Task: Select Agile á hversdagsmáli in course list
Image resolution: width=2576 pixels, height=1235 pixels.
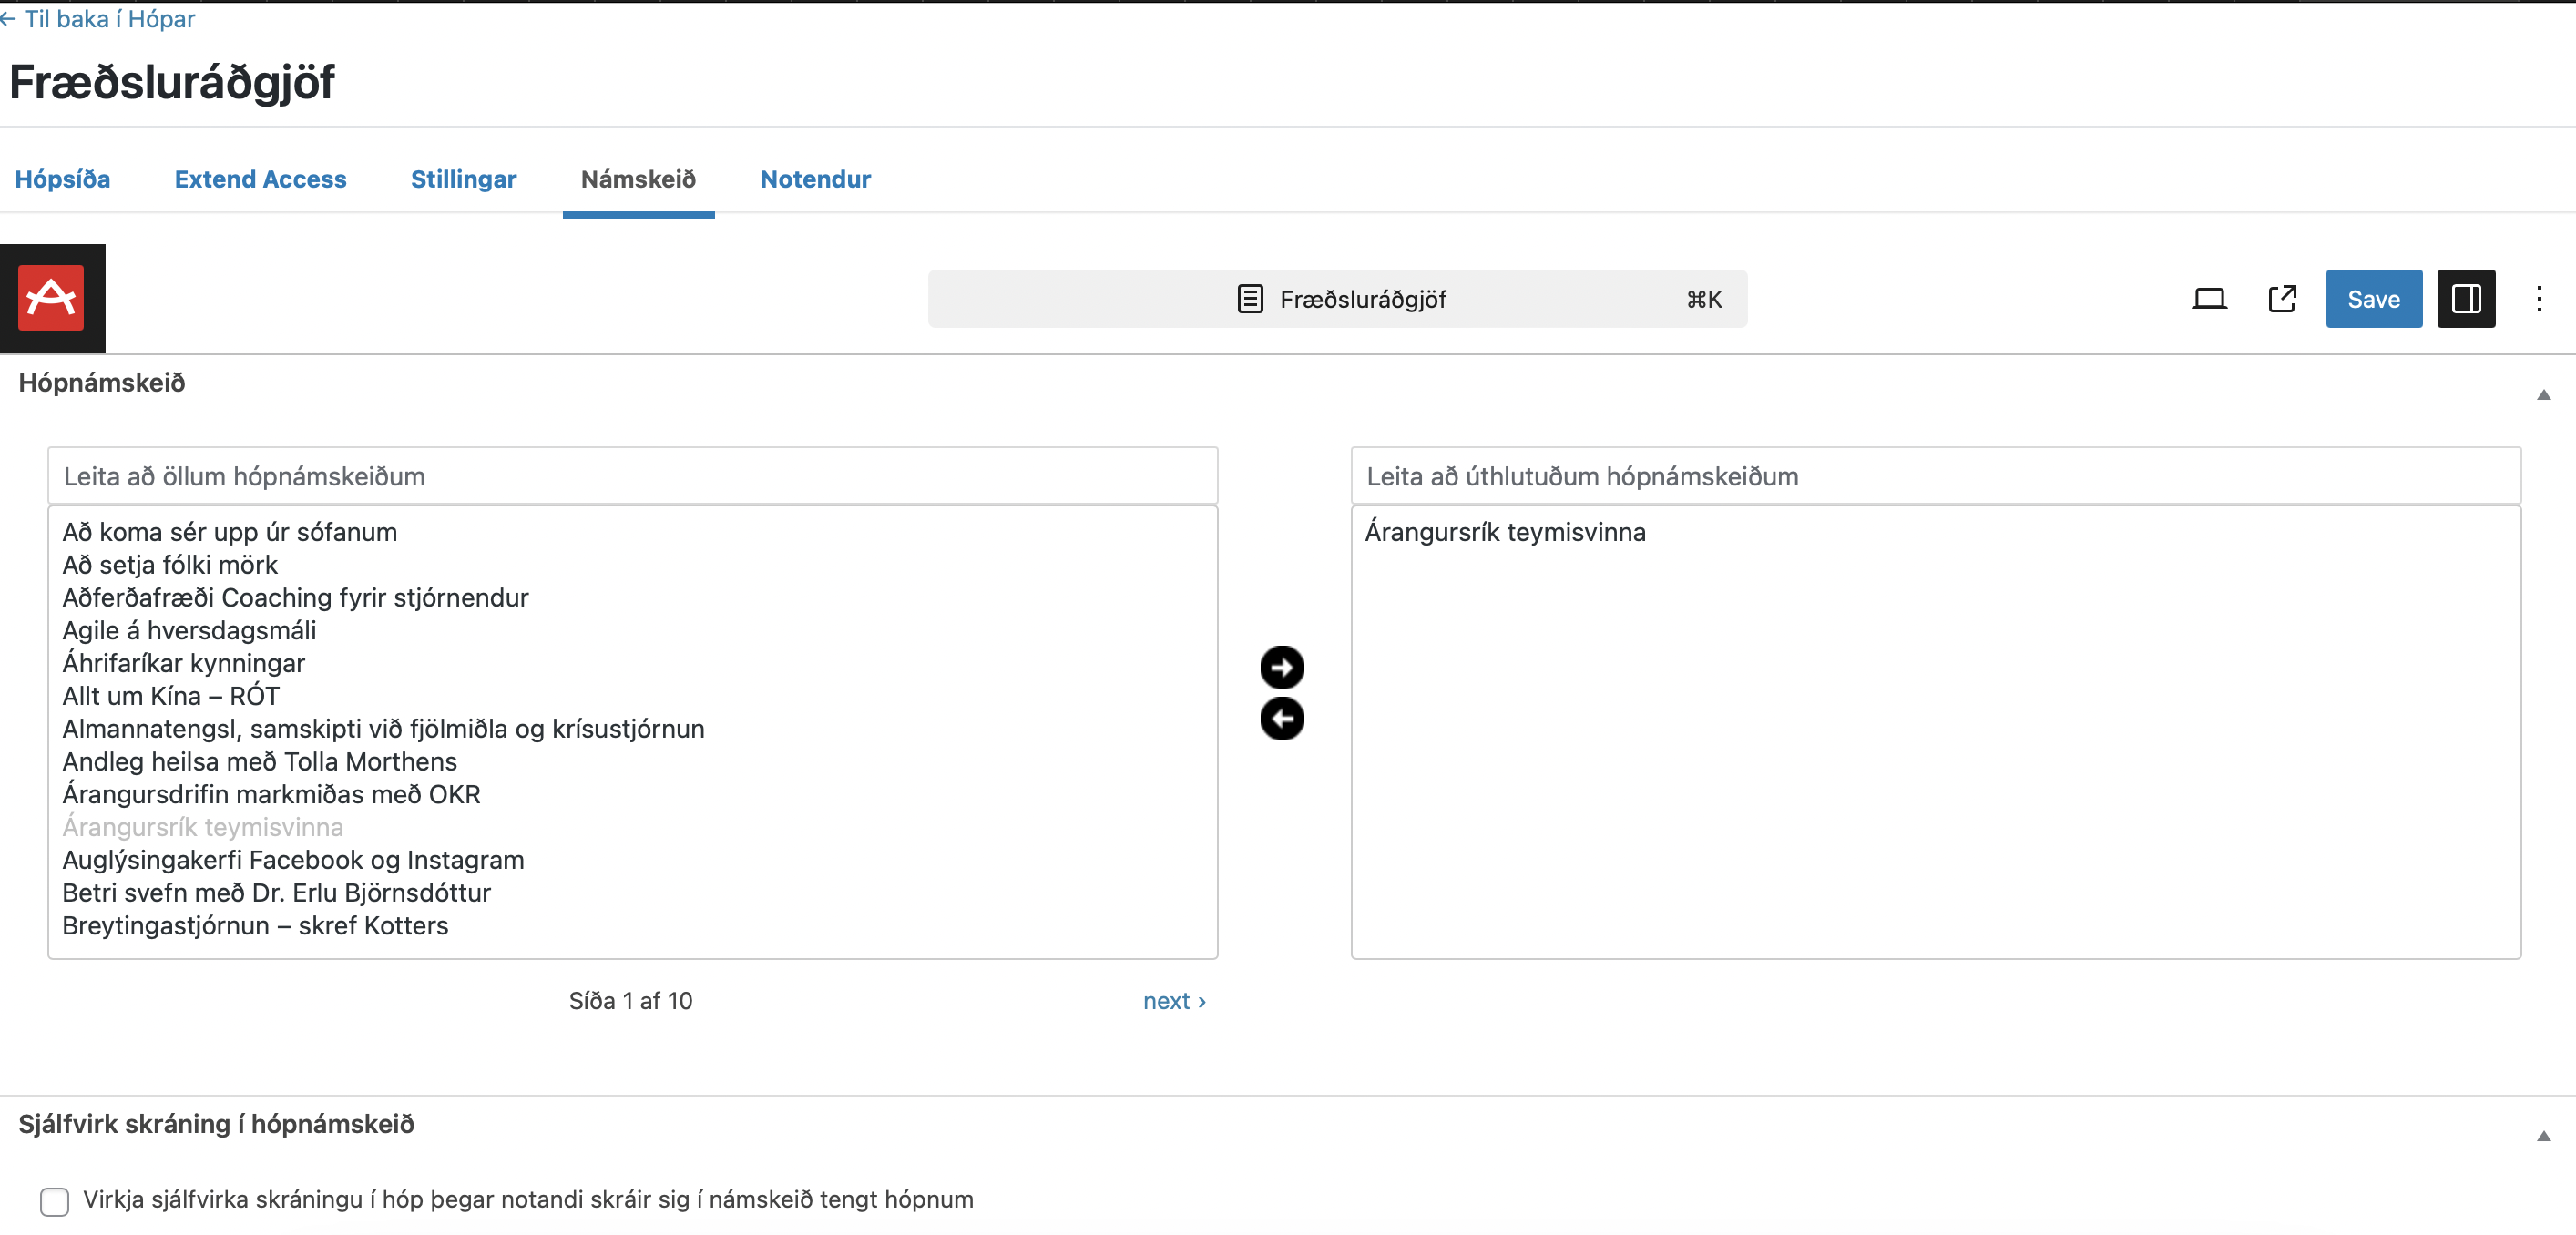Action: pos(189,630)
